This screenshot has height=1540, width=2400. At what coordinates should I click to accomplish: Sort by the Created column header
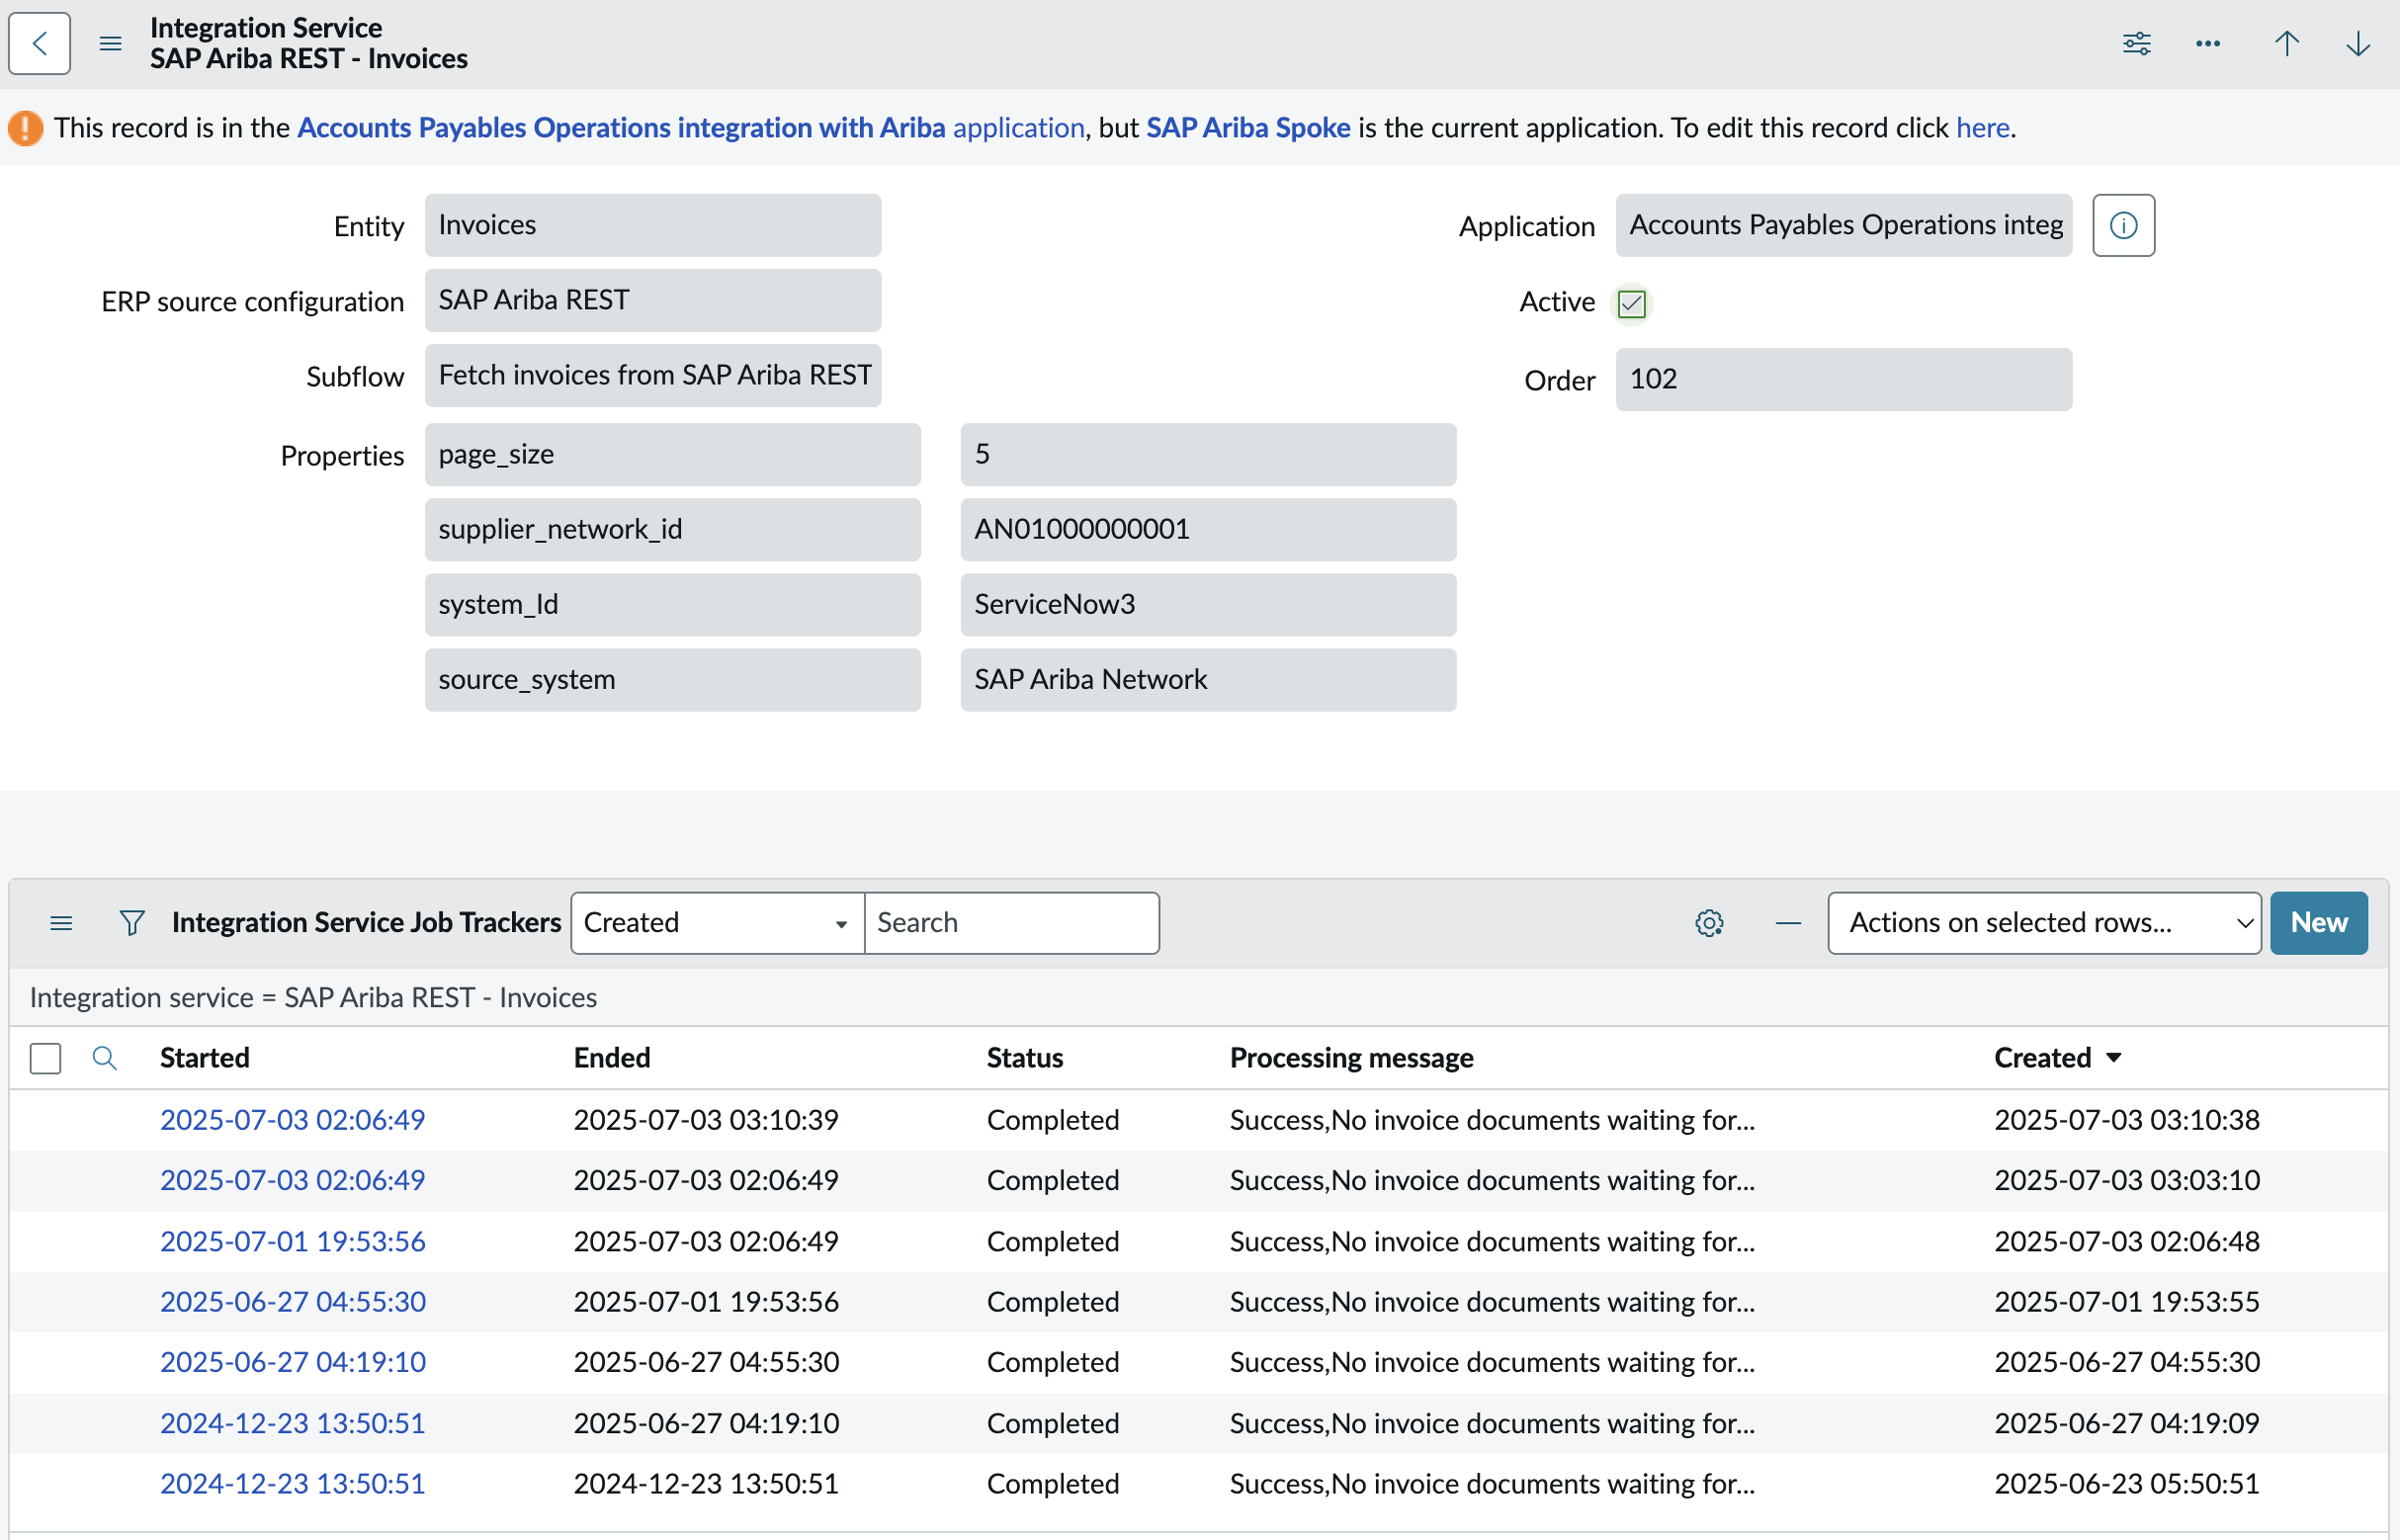pos(2042,1058)
